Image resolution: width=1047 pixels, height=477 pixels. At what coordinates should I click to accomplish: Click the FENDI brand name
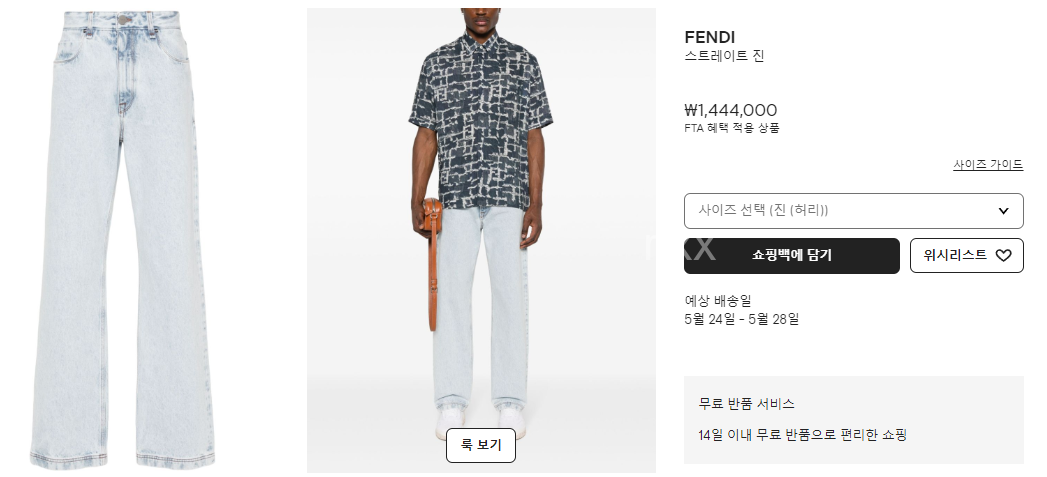click(x=709, y=37)
